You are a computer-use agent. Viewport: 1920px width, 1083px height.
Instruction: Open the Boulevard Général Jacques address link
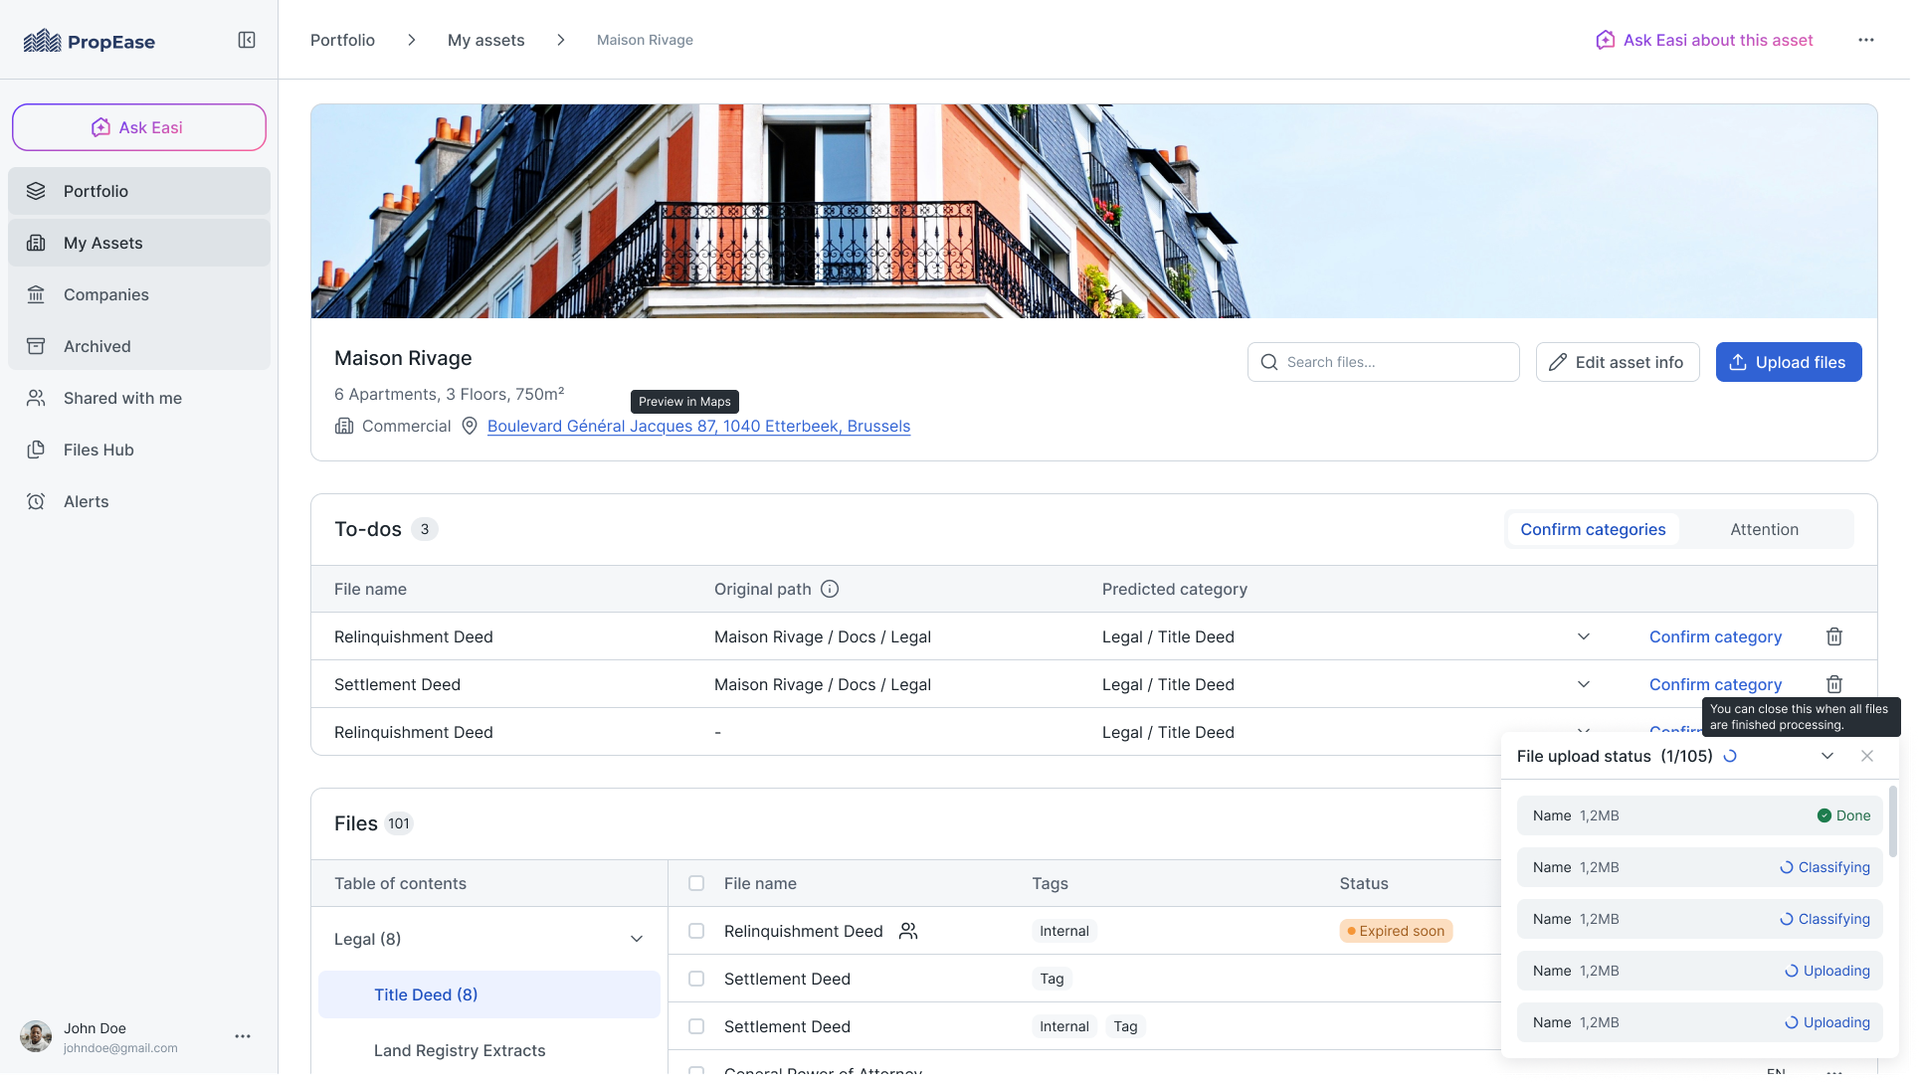pyautogui.click(x=698, y=426)
